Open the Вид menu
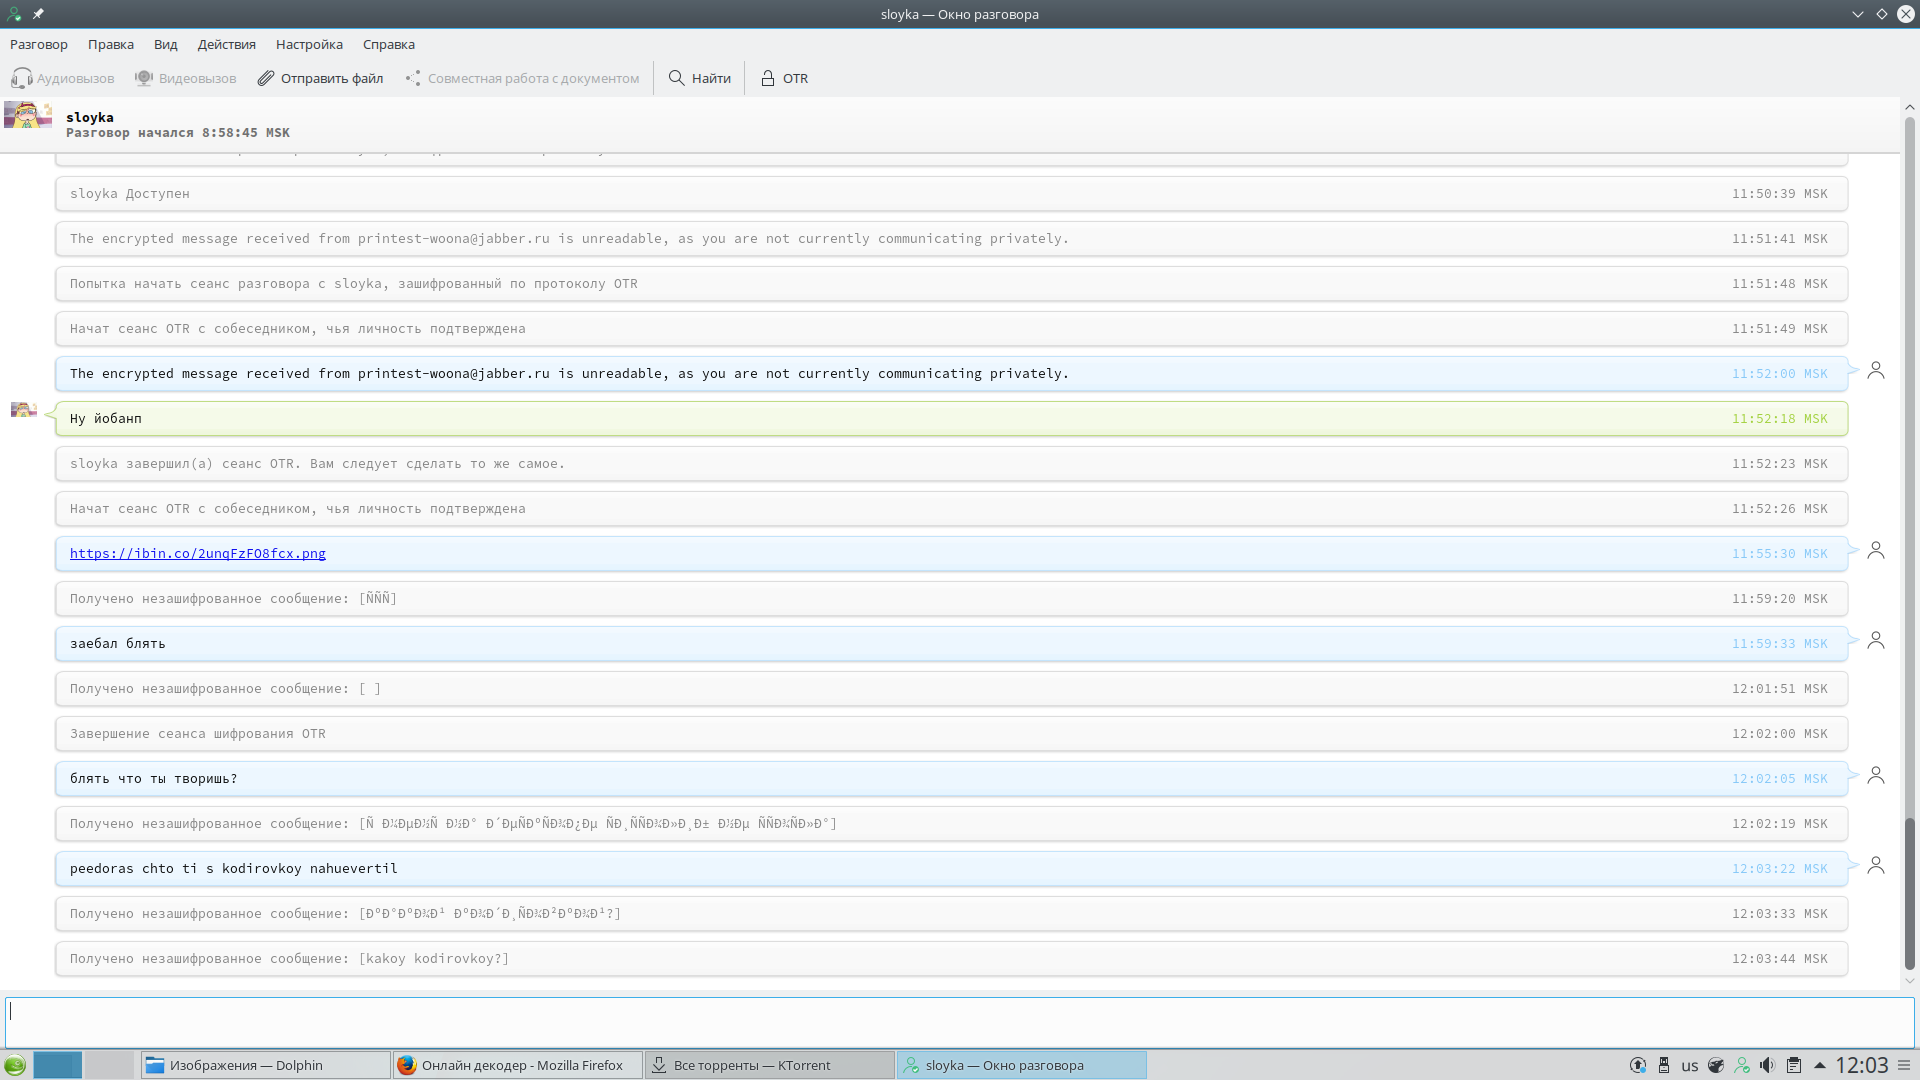This screenshot has height=1080, width=1920. [166, 44]
